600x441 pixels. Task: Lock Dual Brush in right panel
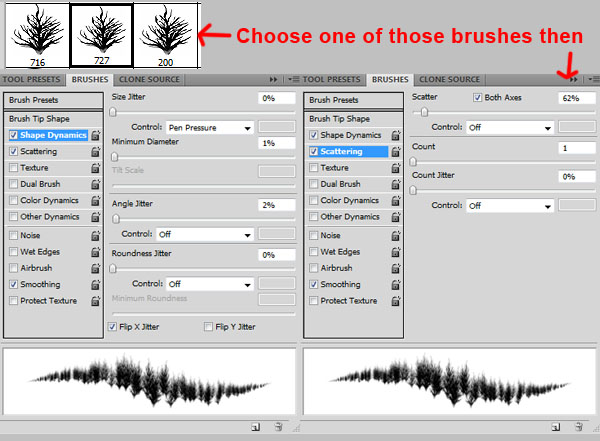coord(396,184)
